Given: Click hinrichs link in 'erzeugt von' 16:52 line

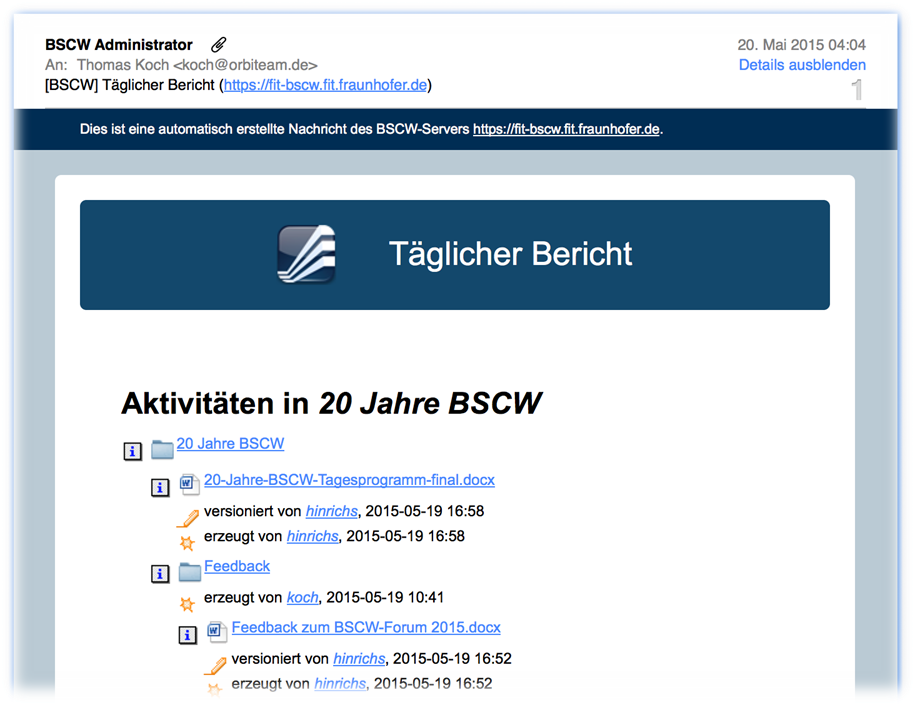Looking at the screenshot, I should (x=340, y=683).
